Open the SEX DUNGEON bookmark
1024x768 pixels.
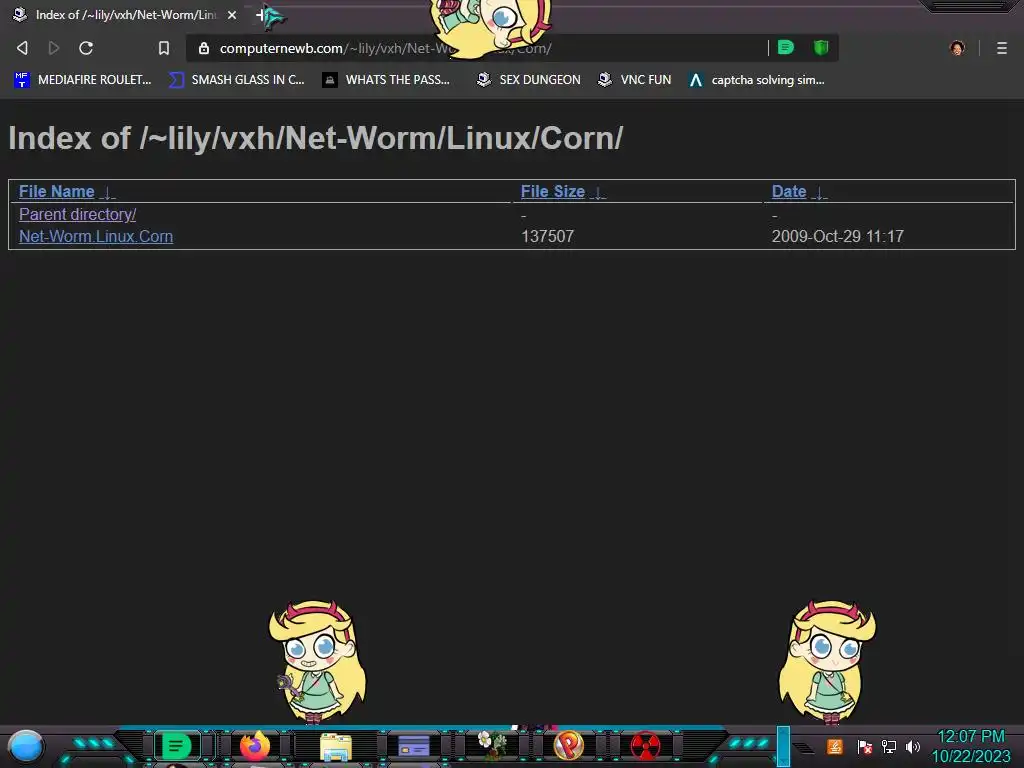click(528, 80)
